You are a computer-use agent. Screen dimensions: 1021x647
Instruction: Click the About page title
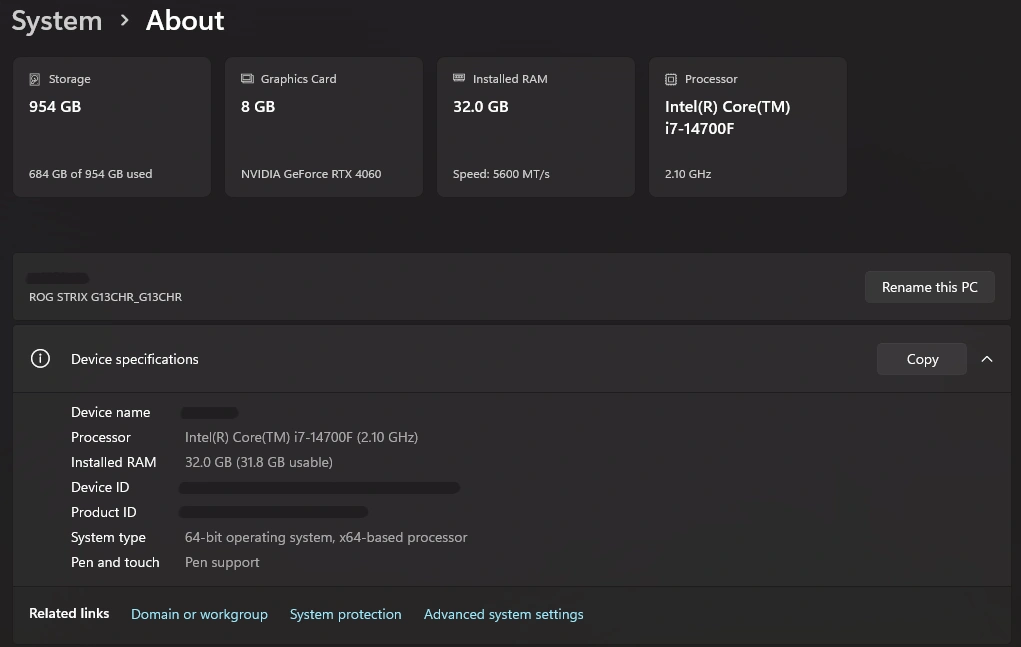tap(185, 20)
